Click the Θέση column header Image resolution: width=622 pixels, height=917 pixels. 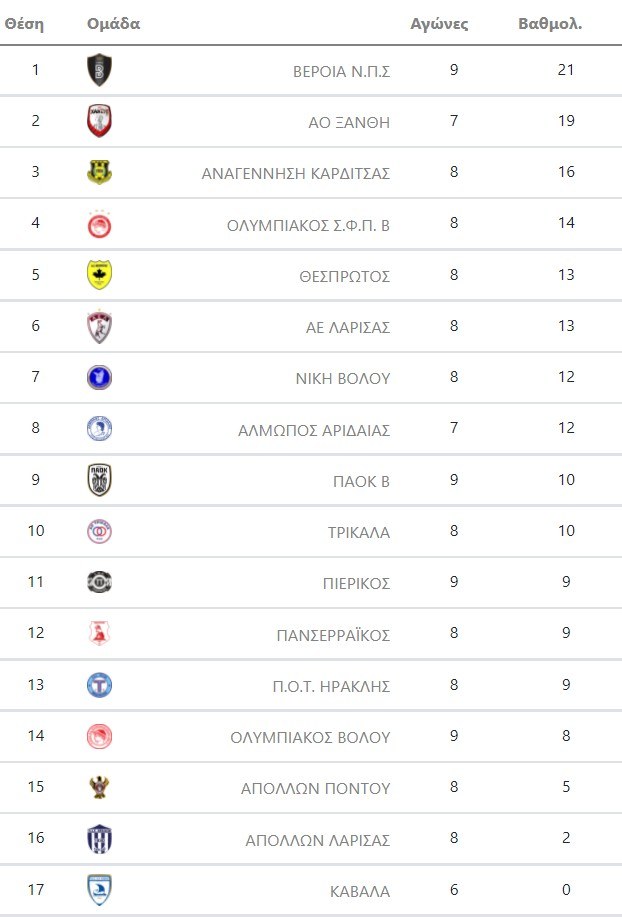tap(24, 23)
